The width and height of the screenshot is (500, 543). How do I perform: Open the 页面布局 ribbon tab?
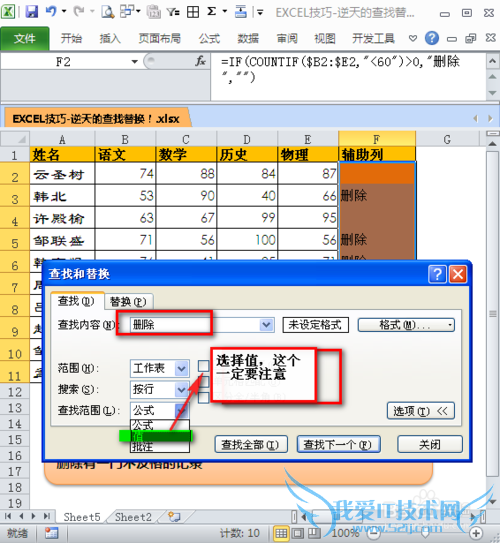coord(160,38)
